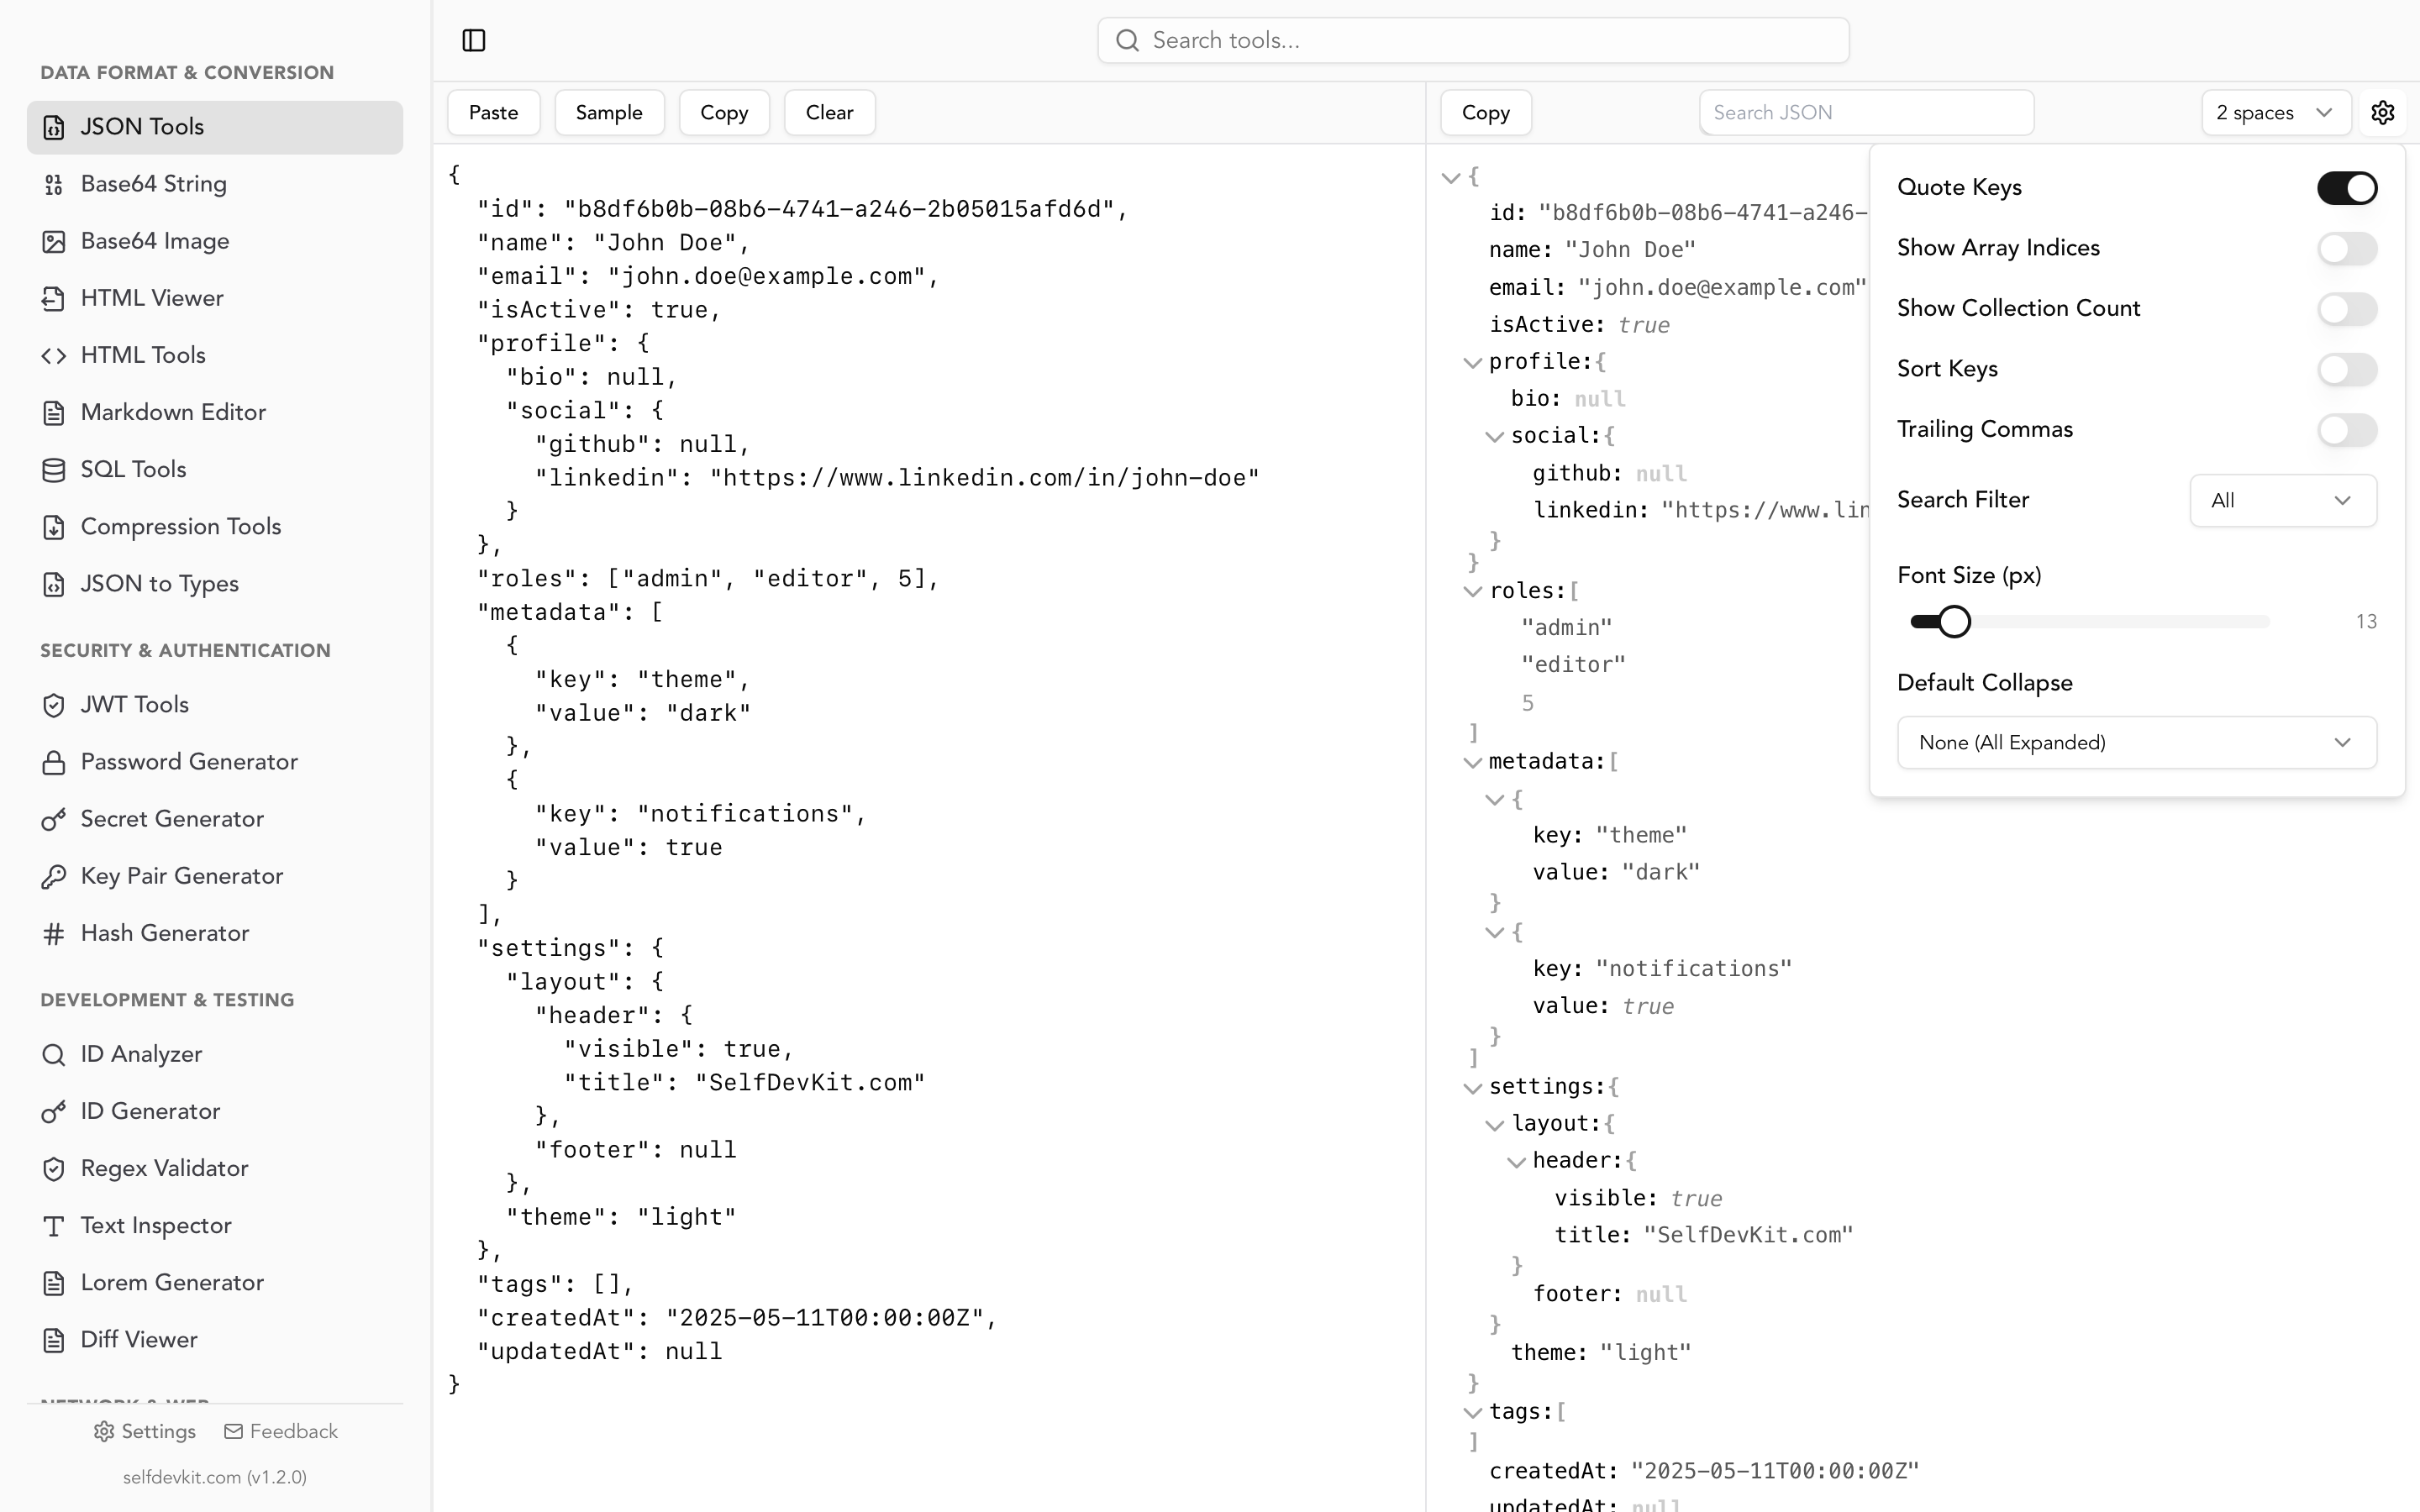Open SQL Tools
This screenshot has width=2420, height=1512.
(215, 469)
